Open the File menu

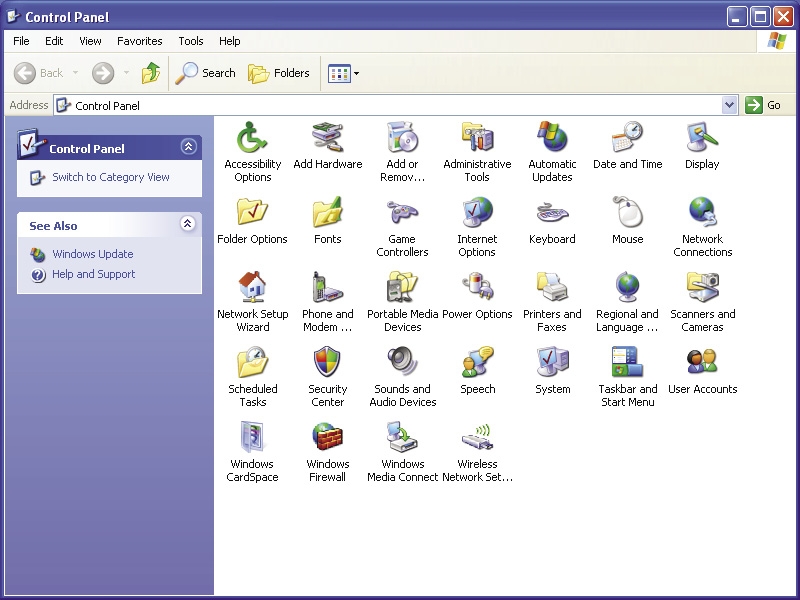[x=21, y=41]
